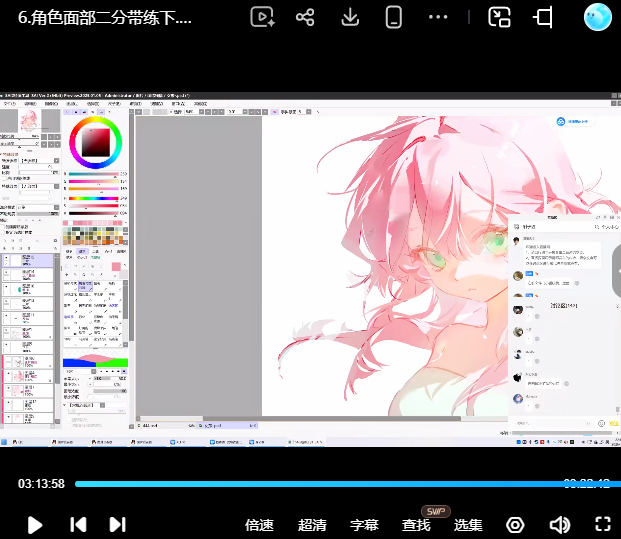Enter fullscreen mode
621x539 pixels.
coord(603,524)
